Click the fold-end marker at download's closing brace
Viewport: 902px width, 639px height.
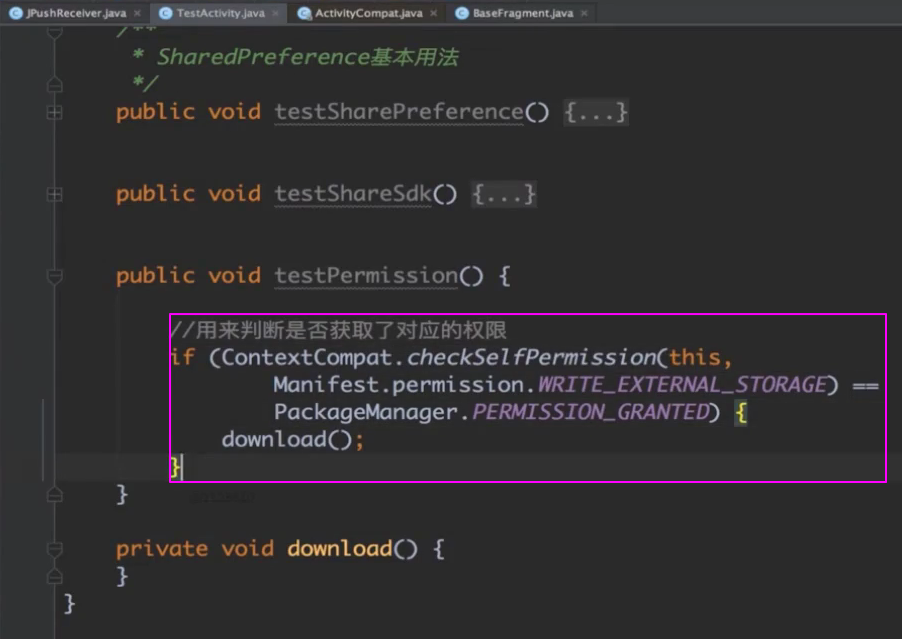tap(55, 575)
